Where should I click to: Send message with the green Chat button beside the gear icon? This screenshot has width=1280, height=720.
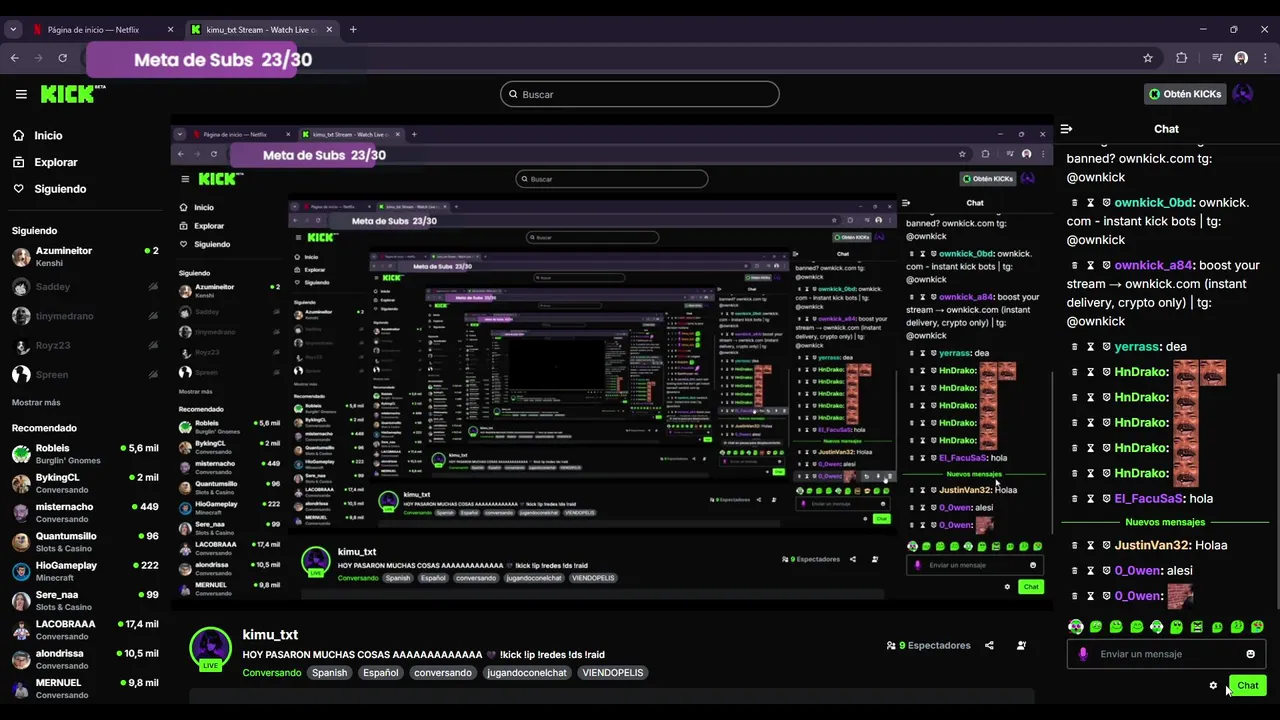tap(1248, 686)
